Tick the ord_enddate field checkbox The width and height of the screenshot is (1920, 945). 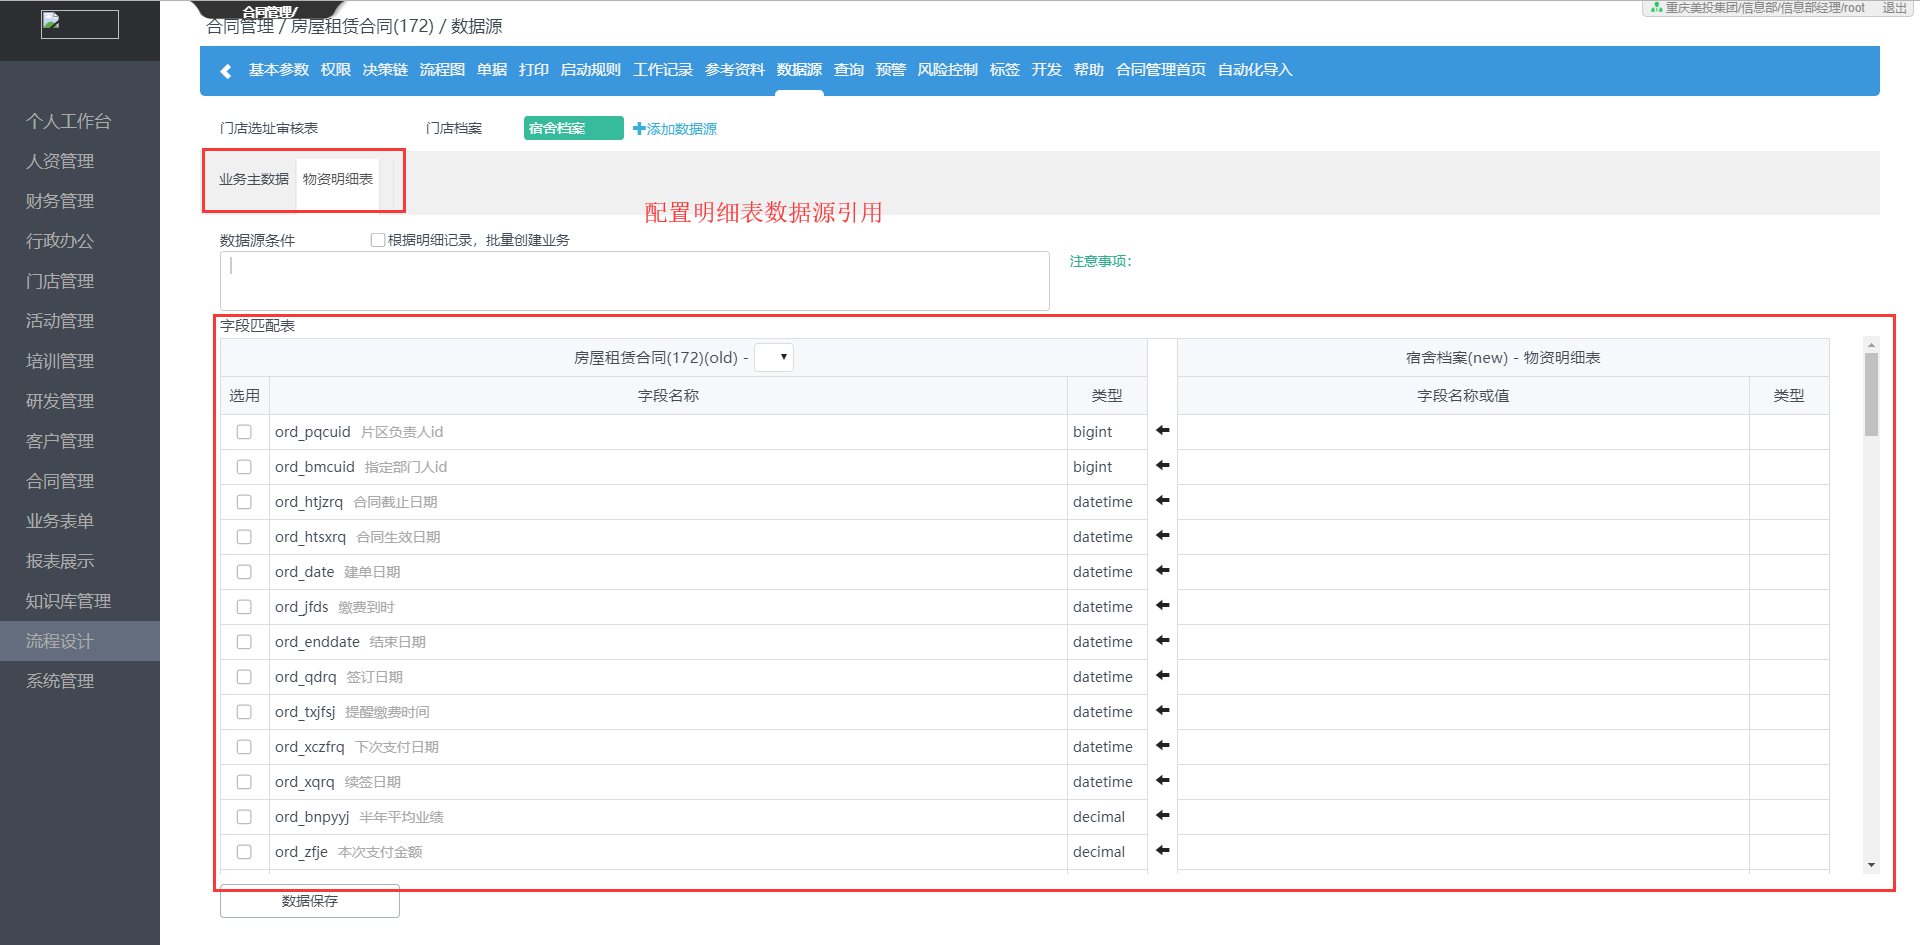click(x=244, y=642)
